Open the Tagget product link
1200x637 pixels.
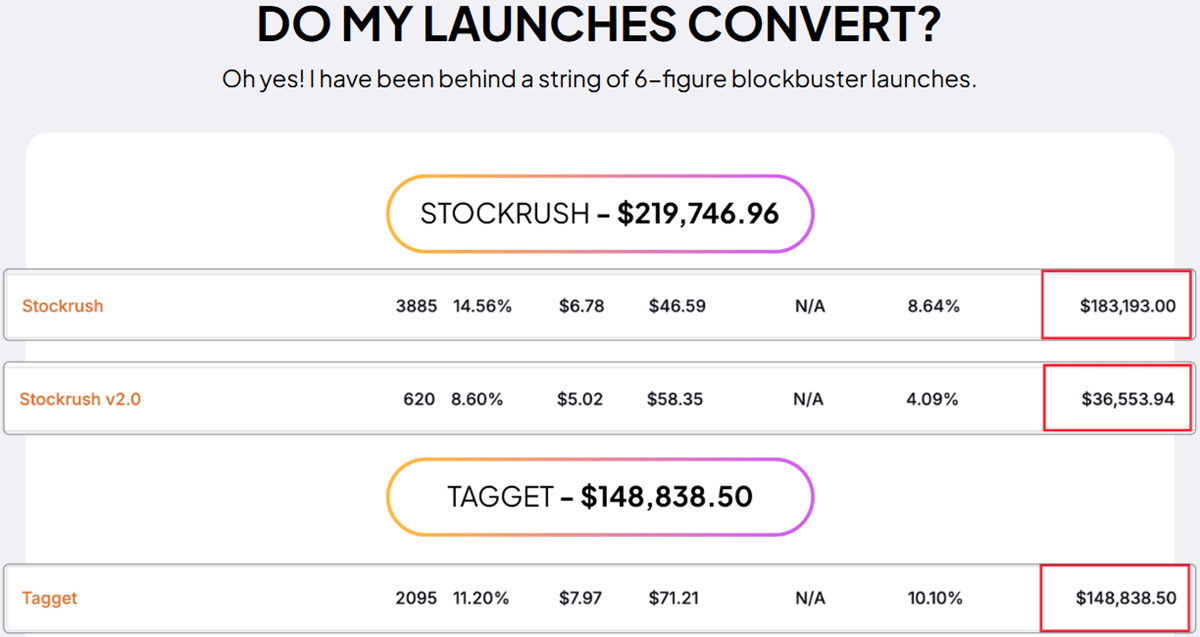50,599
